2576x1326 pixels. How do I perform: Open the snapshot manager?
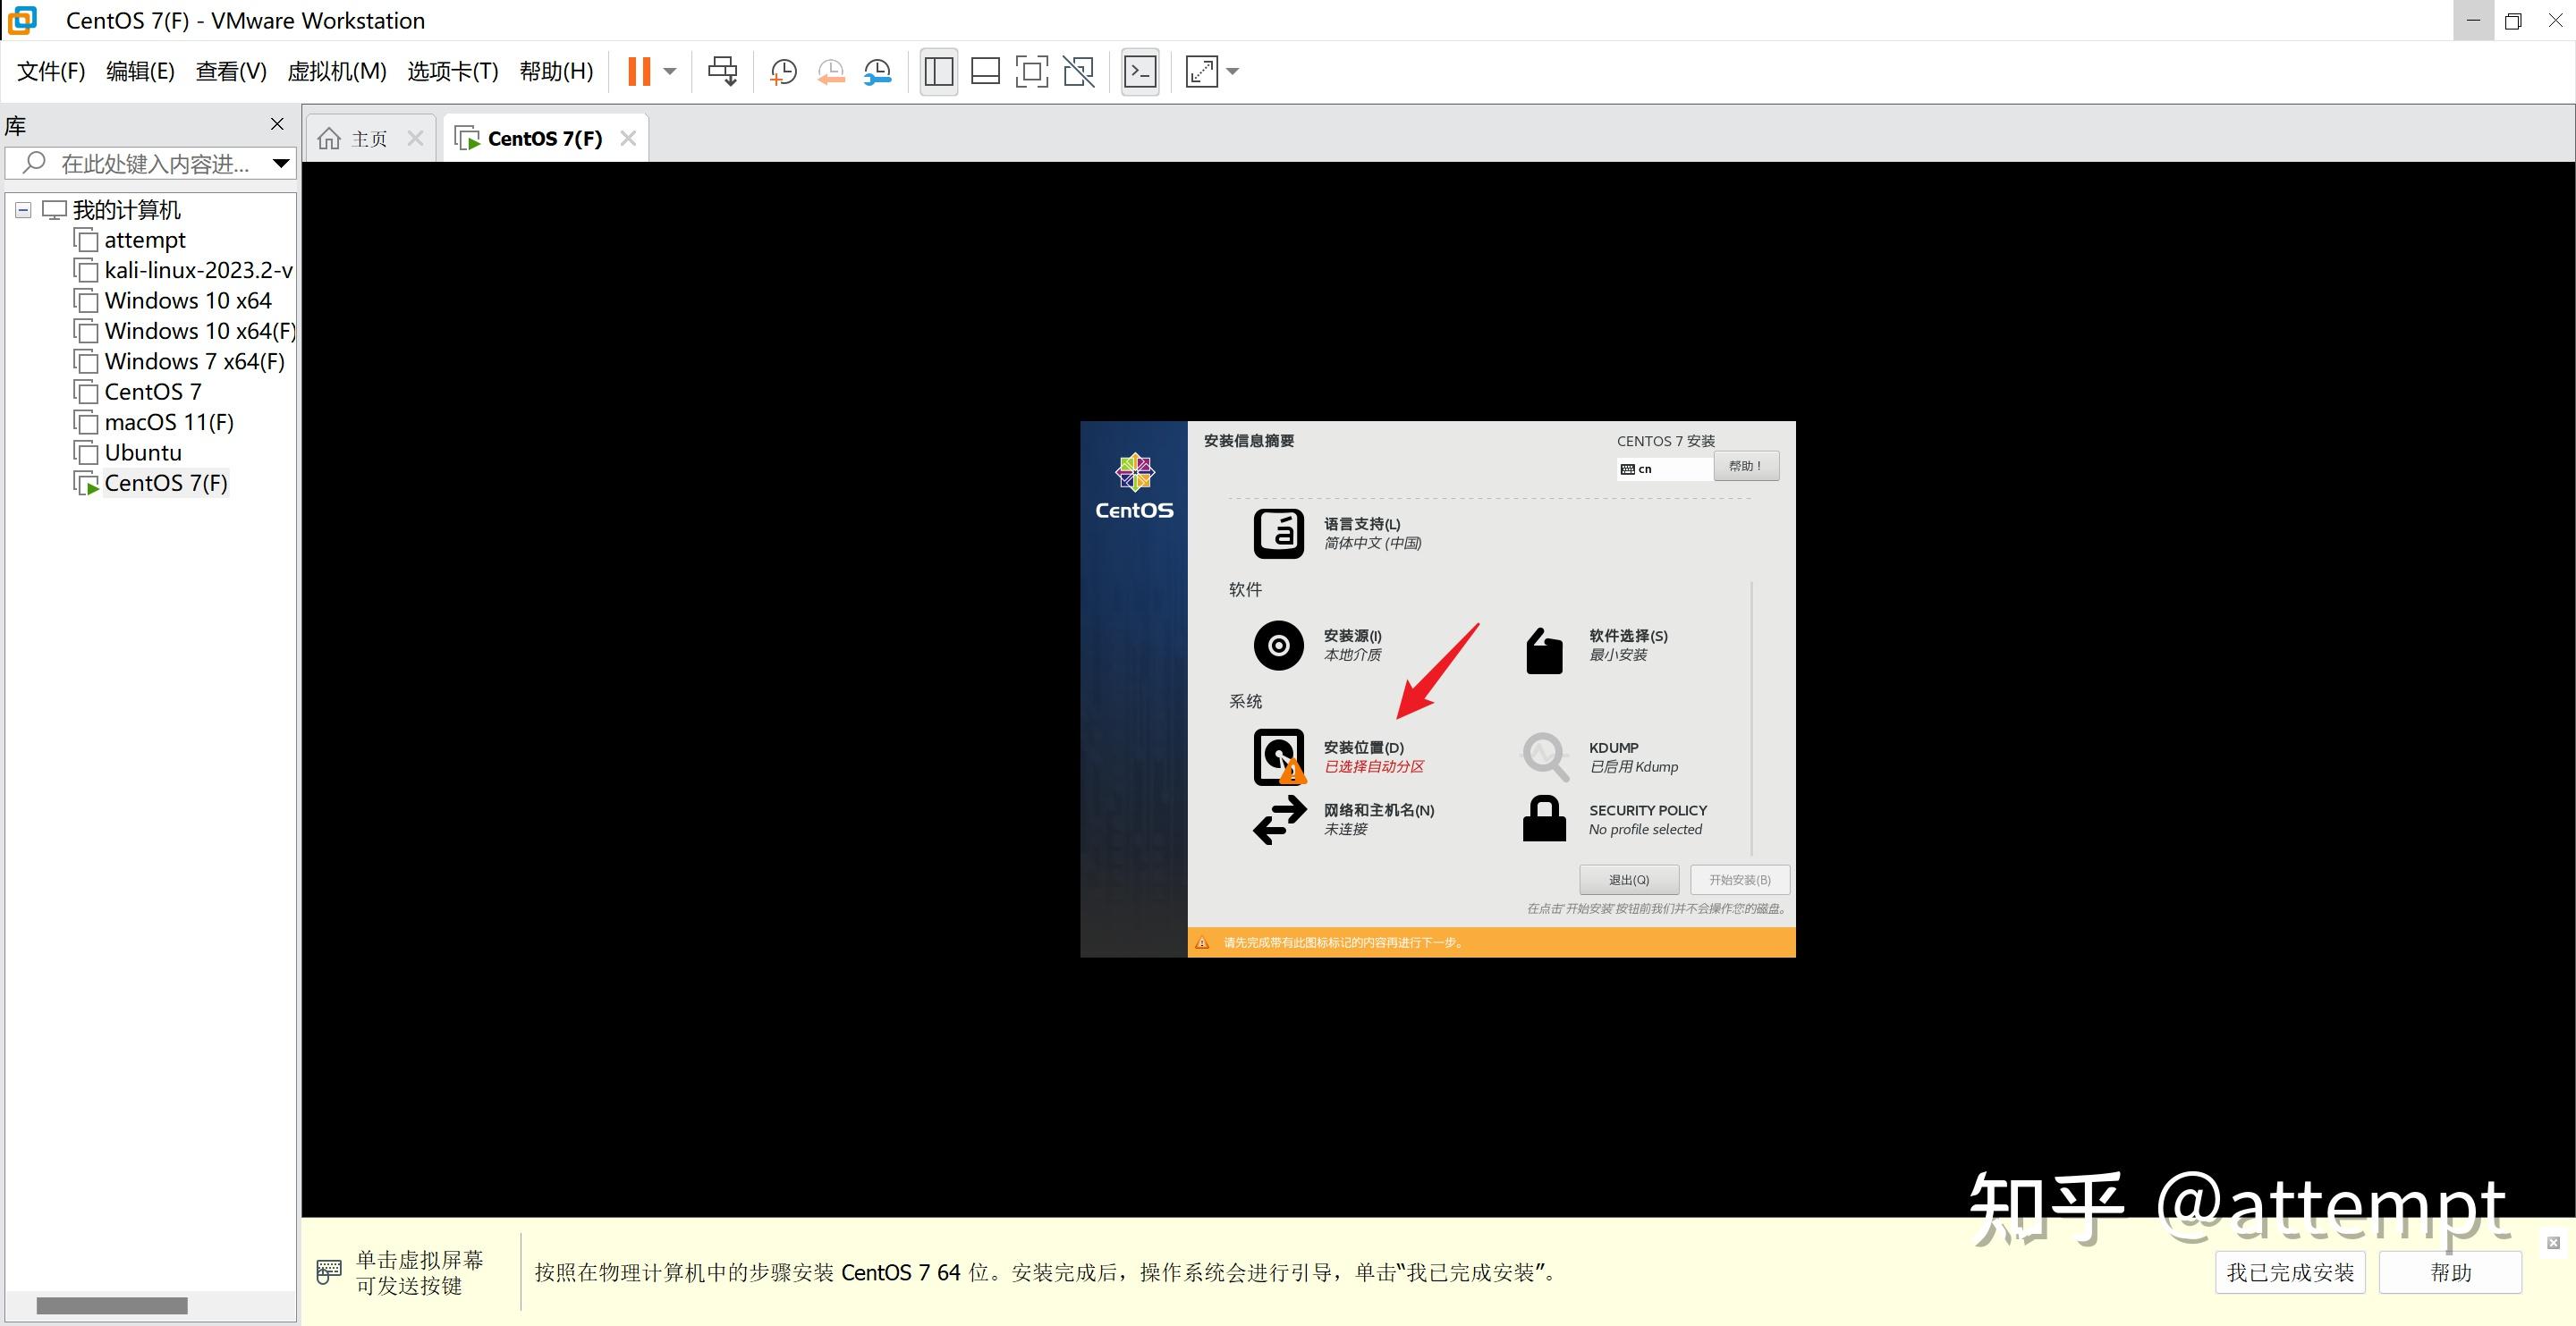(877, 71)
